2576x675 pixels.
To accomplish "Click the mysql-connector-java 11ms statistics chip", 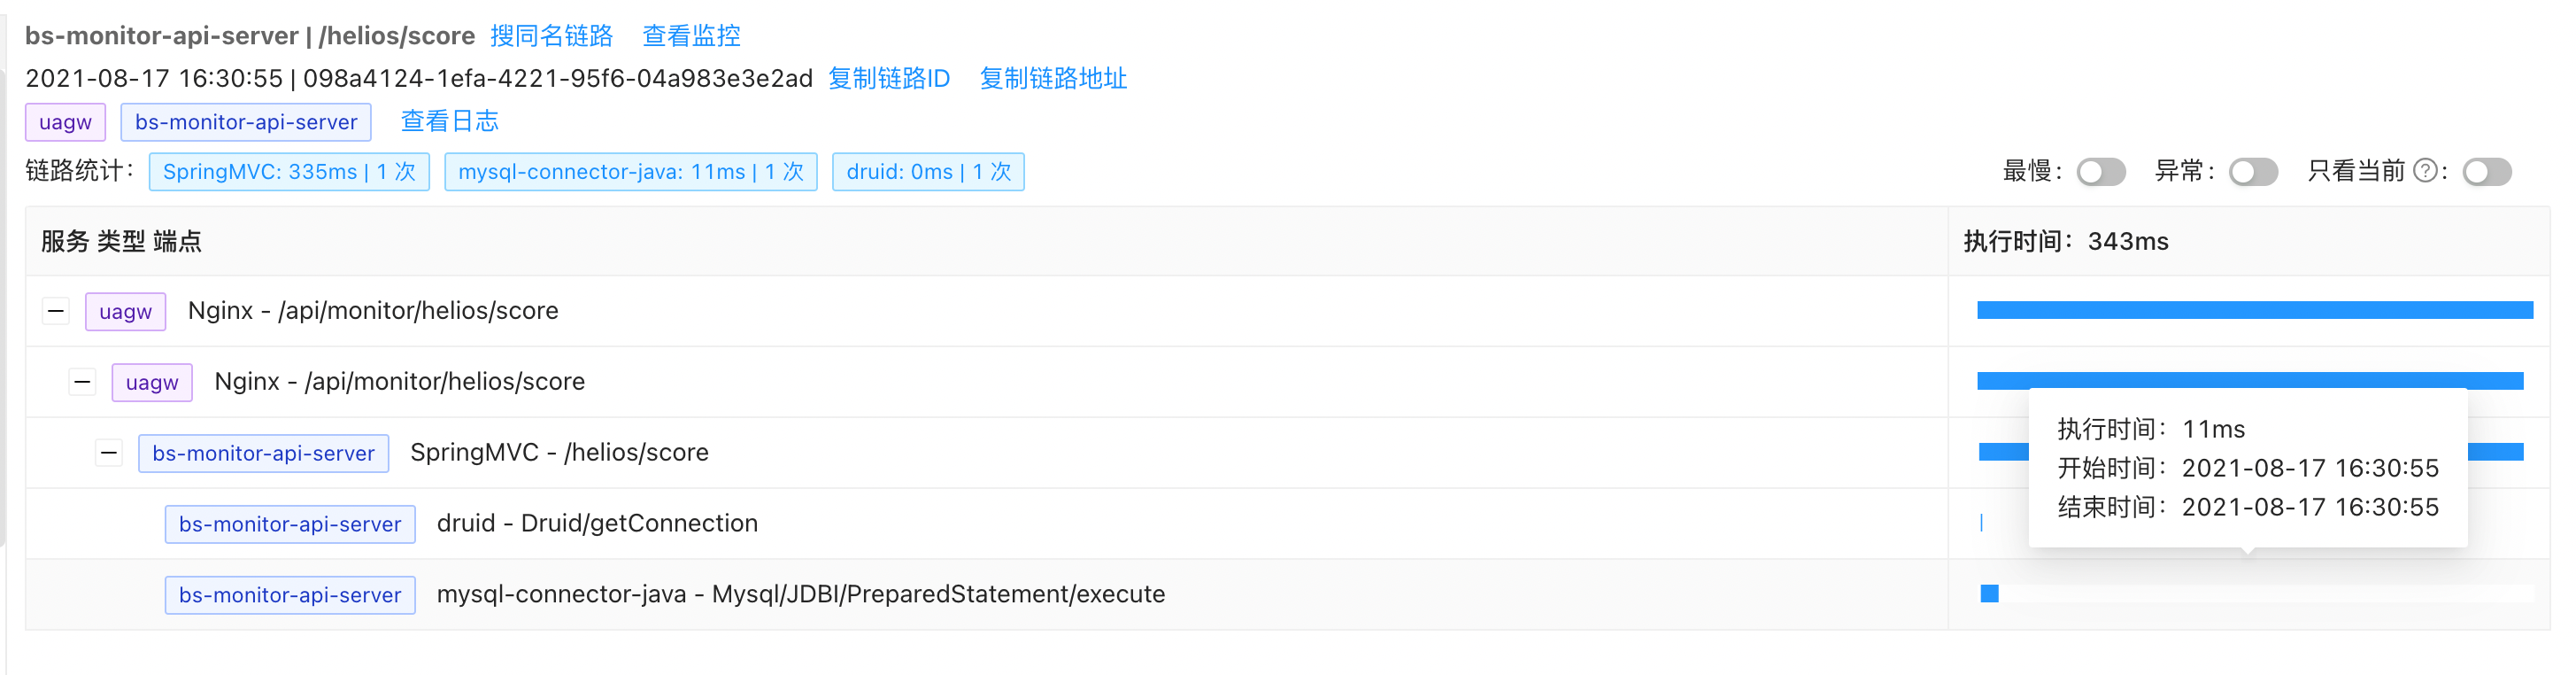I will point(630,171).
